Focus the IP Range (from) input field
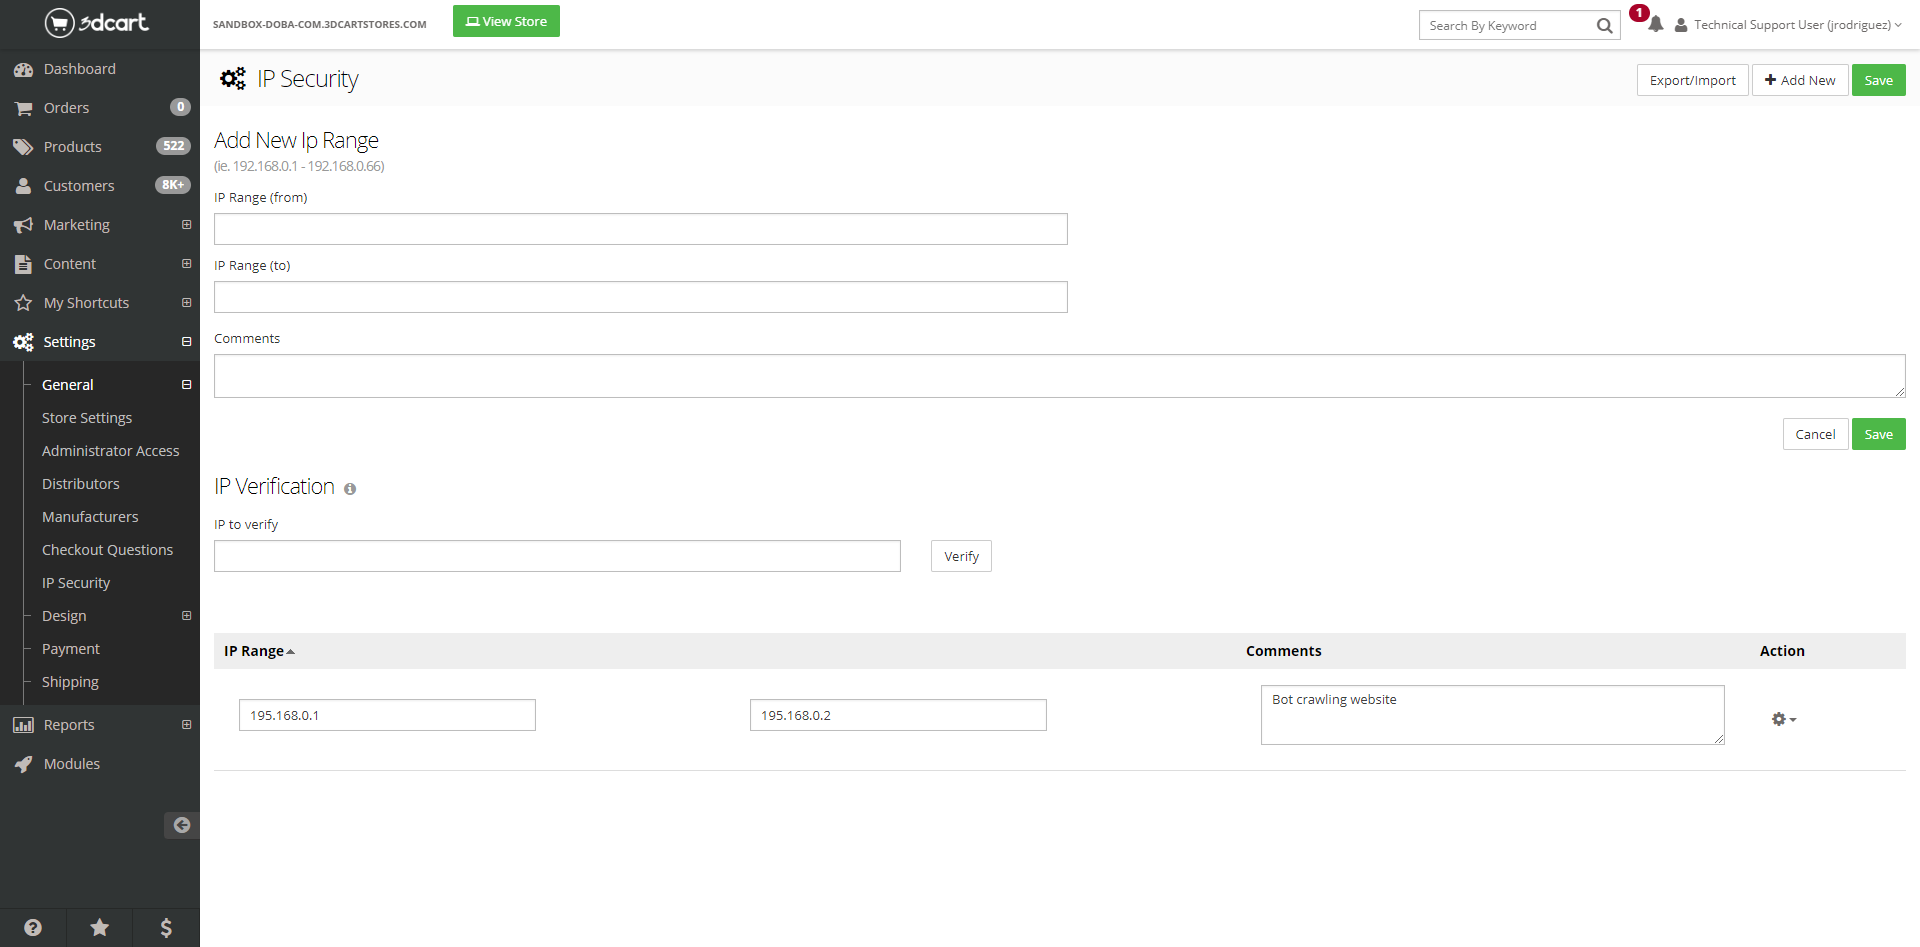 pyautogui.click(x=640, y=229)
